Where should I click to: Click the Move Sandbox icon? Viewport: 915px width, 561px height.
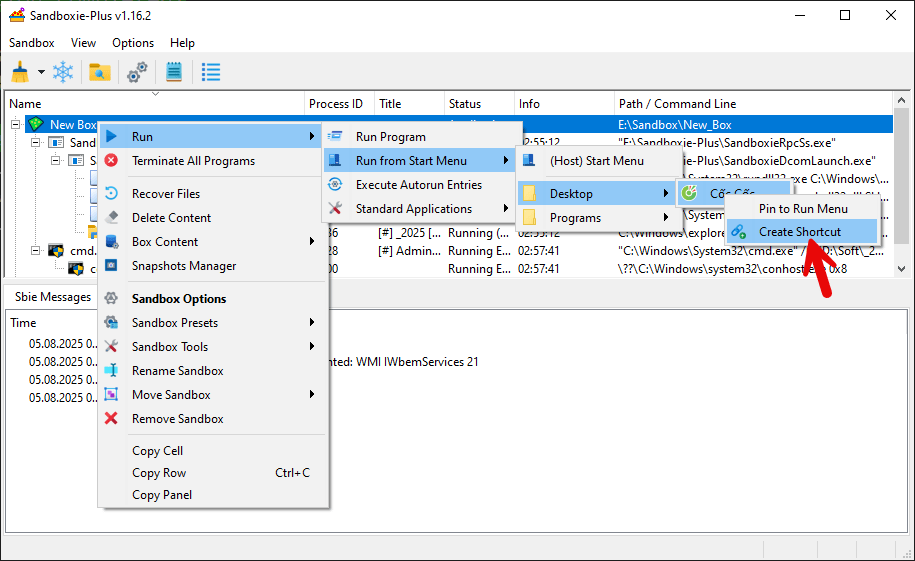(x=111, y=395)
